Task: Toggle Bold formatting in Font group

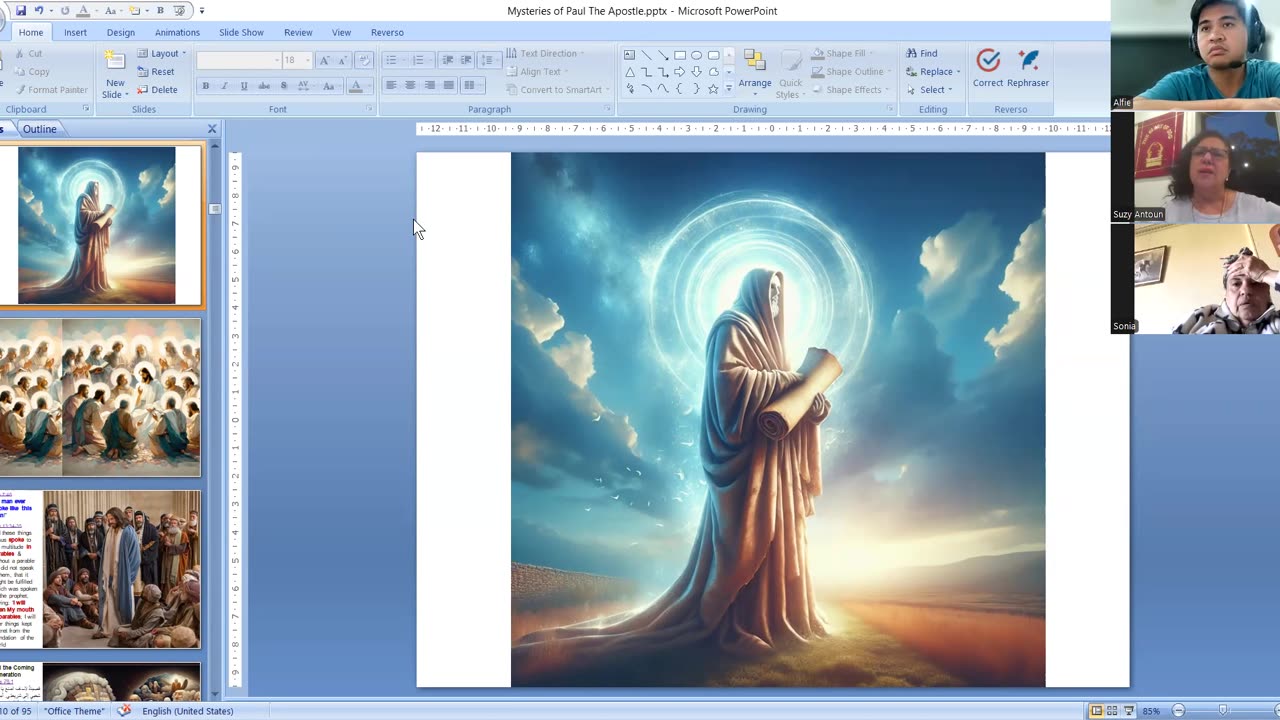Action: 206,86
